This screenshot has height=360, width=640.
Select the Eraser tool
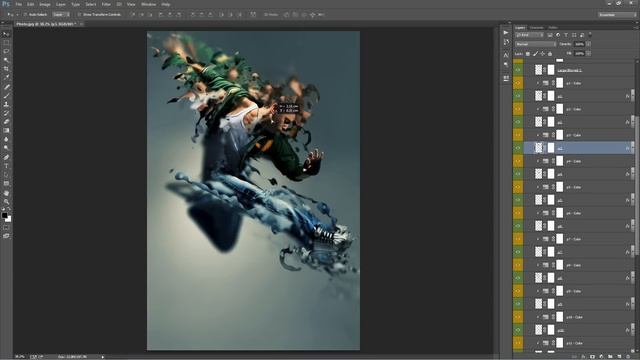tap(6, 122)
